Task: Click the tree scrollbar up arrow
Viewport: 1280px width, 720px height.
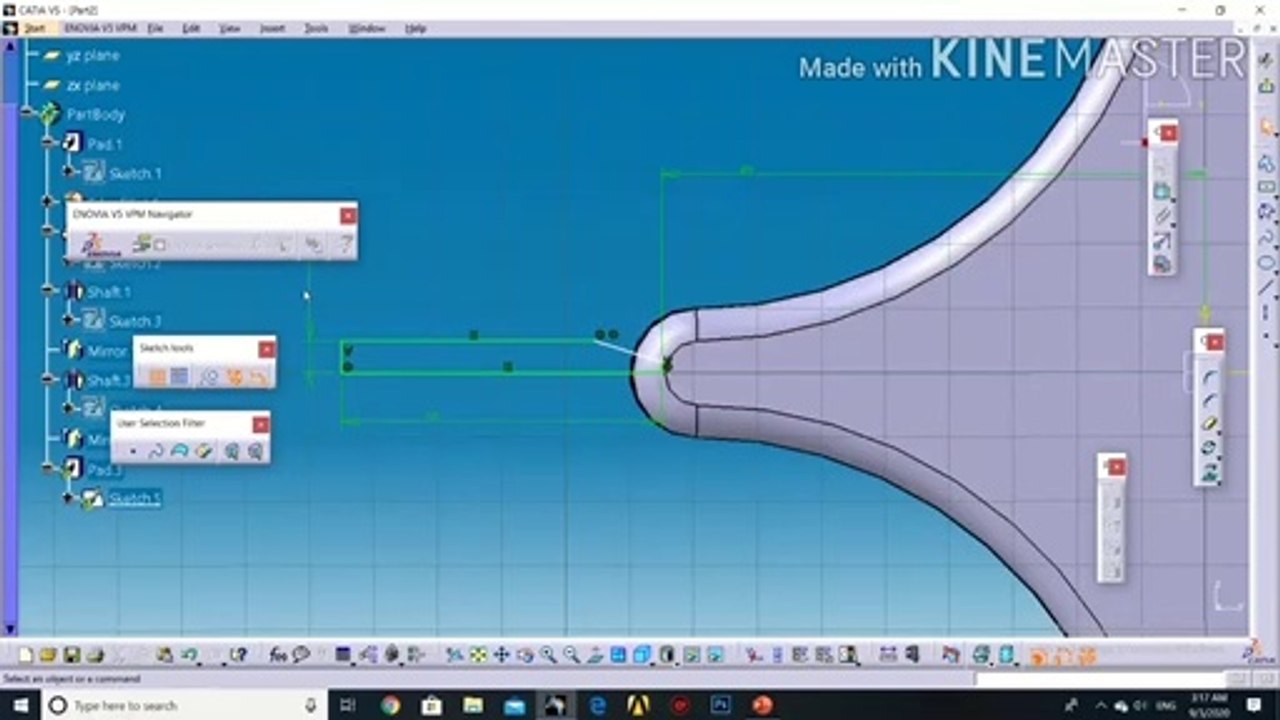Action: tap(11, 47)
